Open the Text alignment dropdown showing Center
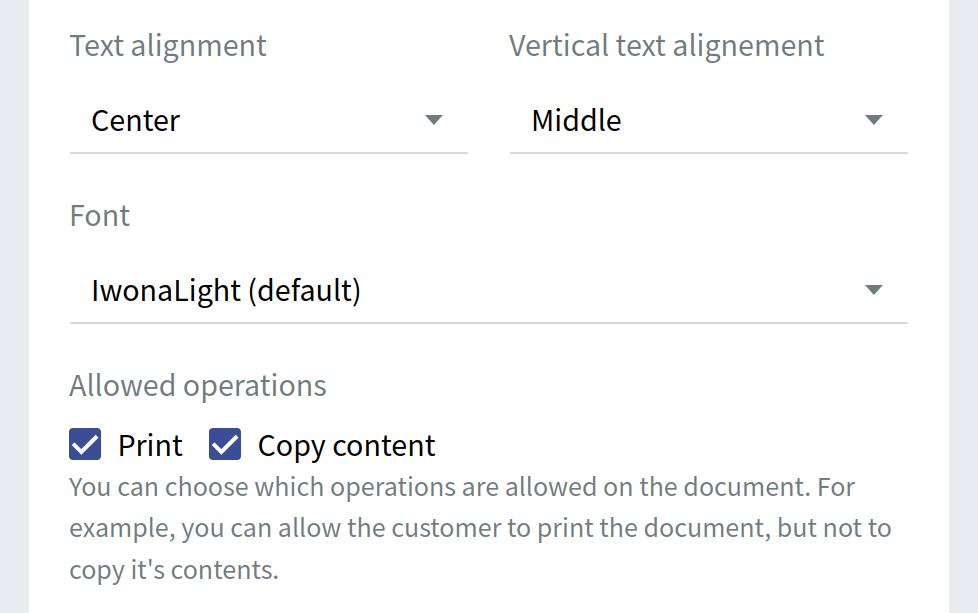This screenshot has height=613, width=978. (x=269, y=120)
